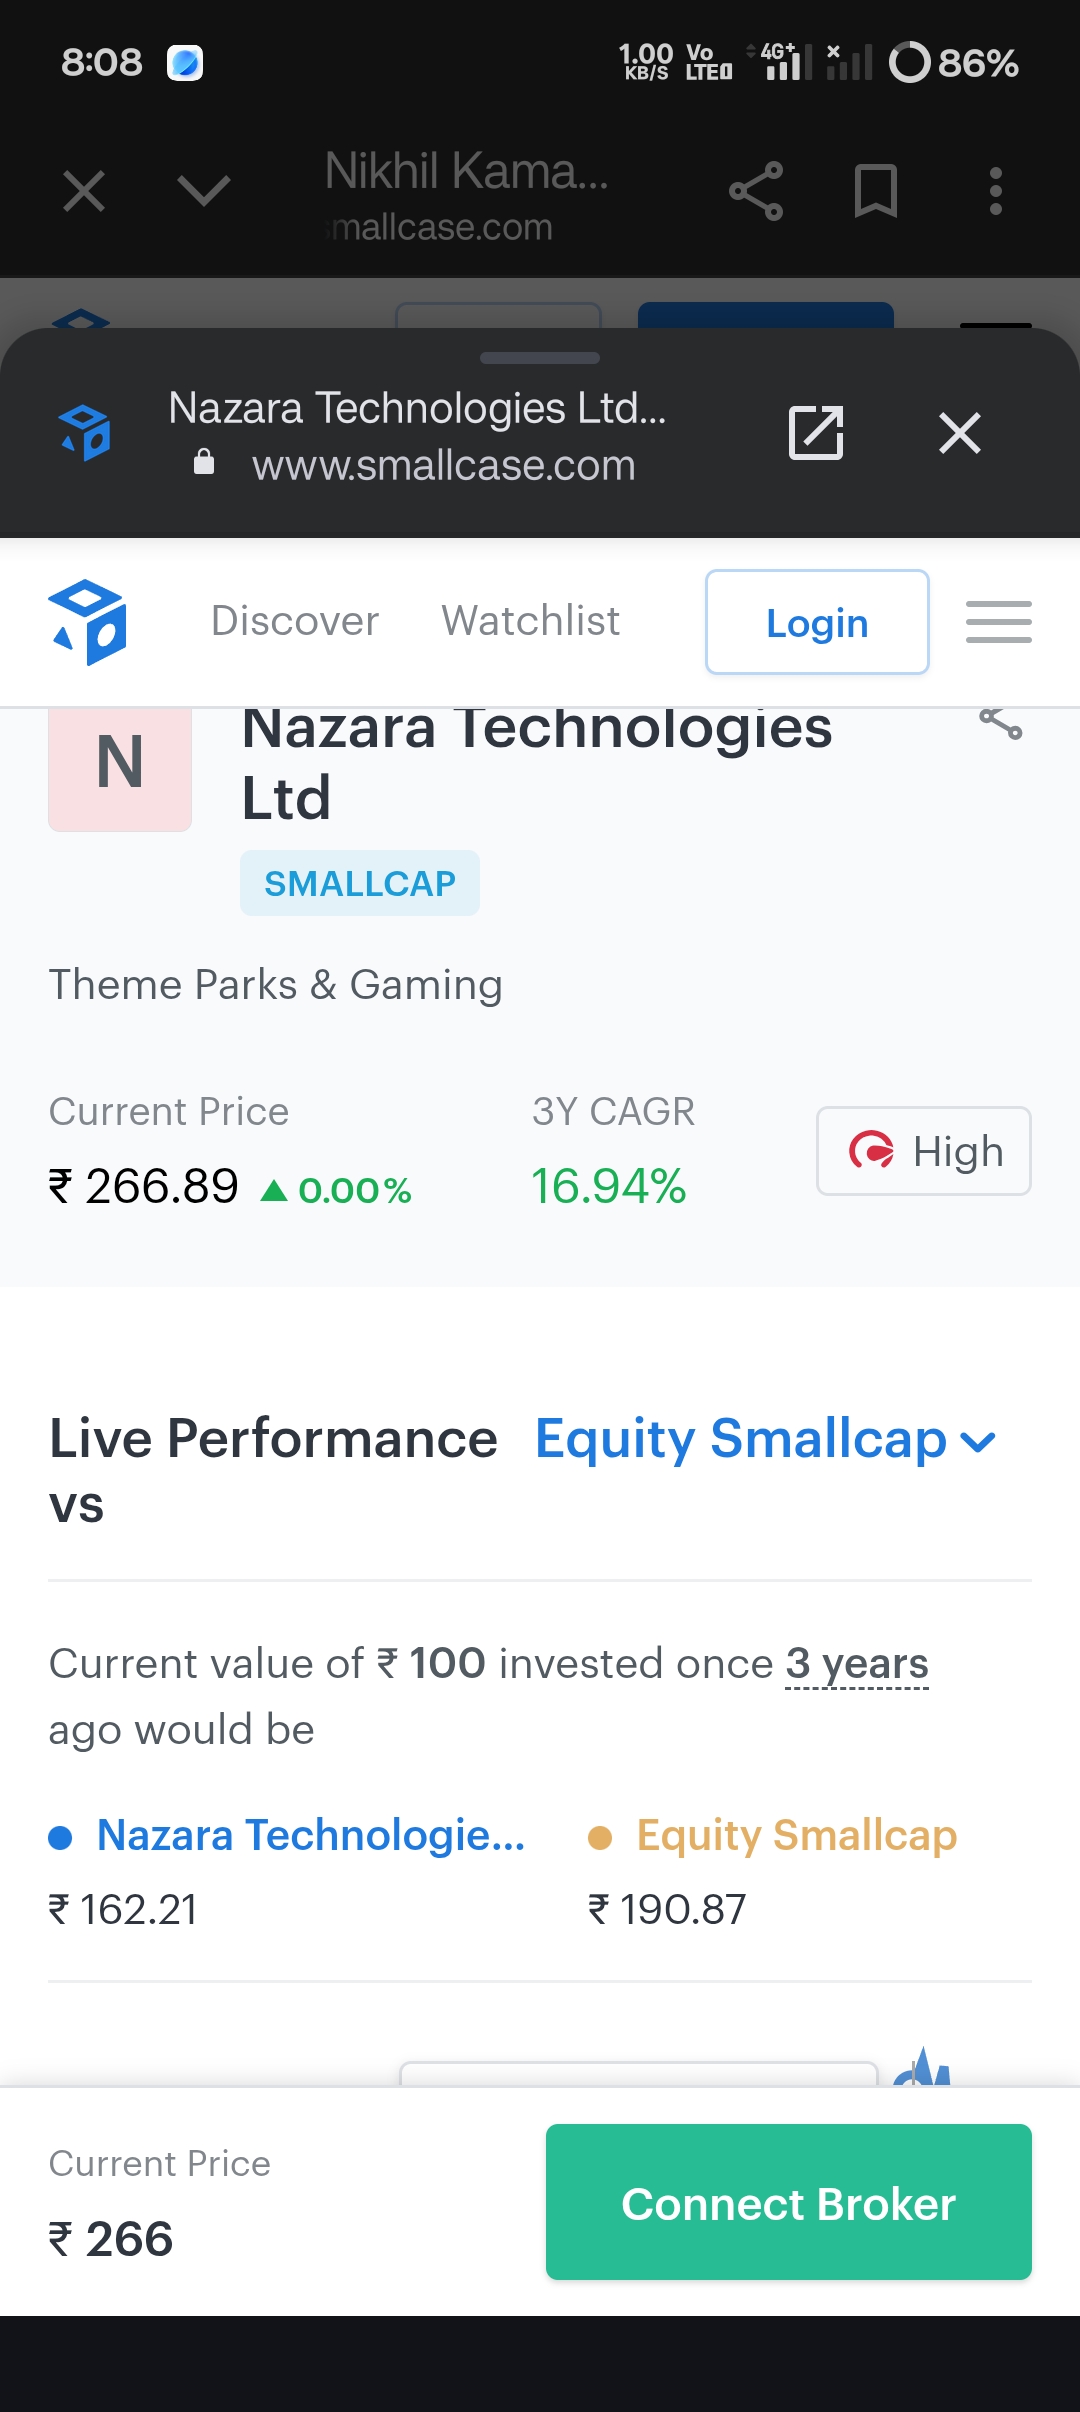The image size is (1080, 2412).
Task: Open preview in new tab icon
Action: pos(816,433)
